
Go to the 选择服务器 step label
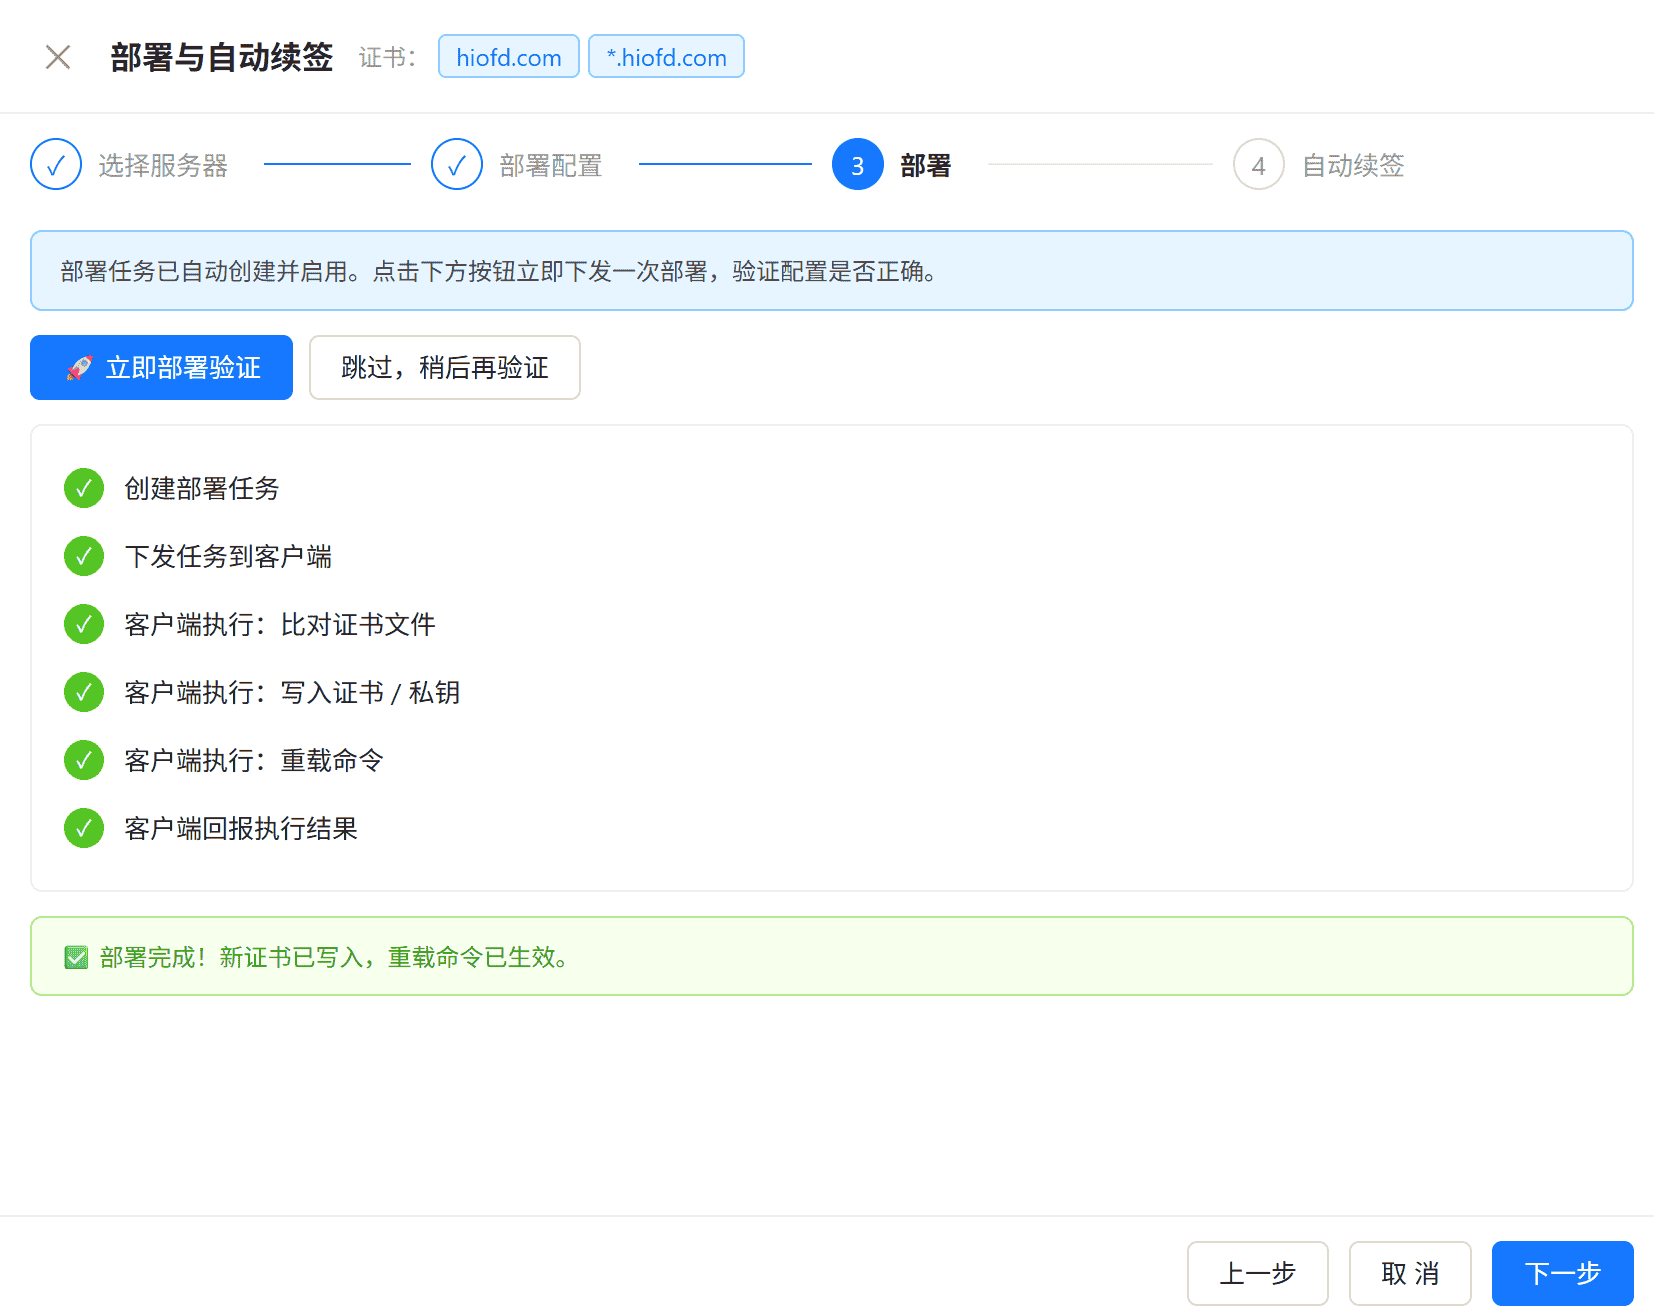click(163, 166)
